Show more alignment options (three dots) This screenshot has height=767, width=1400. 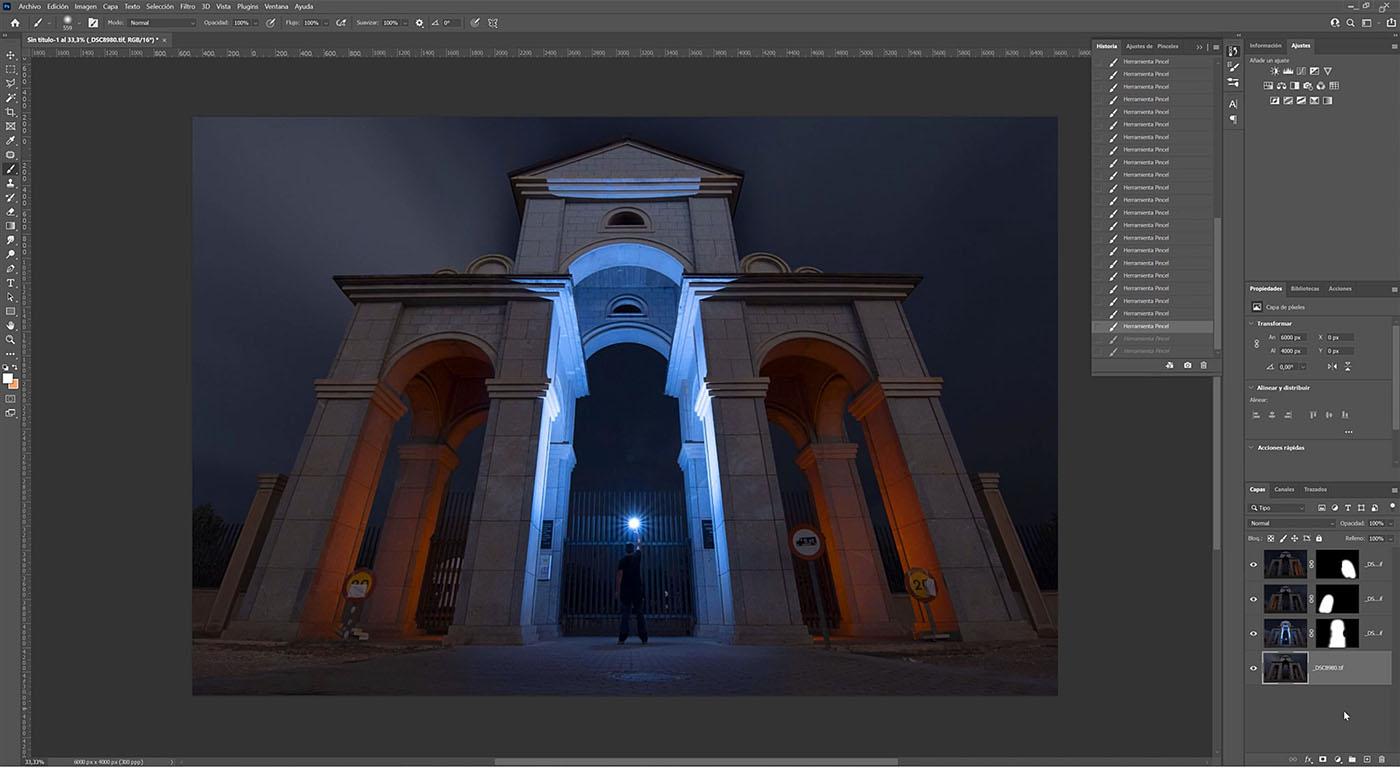tap(1348, 432)
